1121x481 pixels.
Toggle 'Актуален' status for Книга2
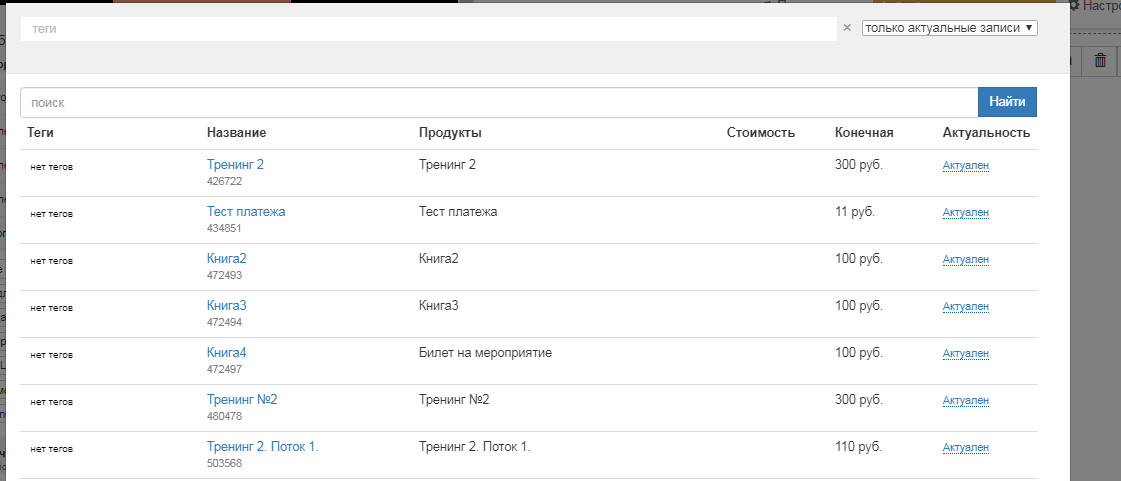tap(965, 259)
